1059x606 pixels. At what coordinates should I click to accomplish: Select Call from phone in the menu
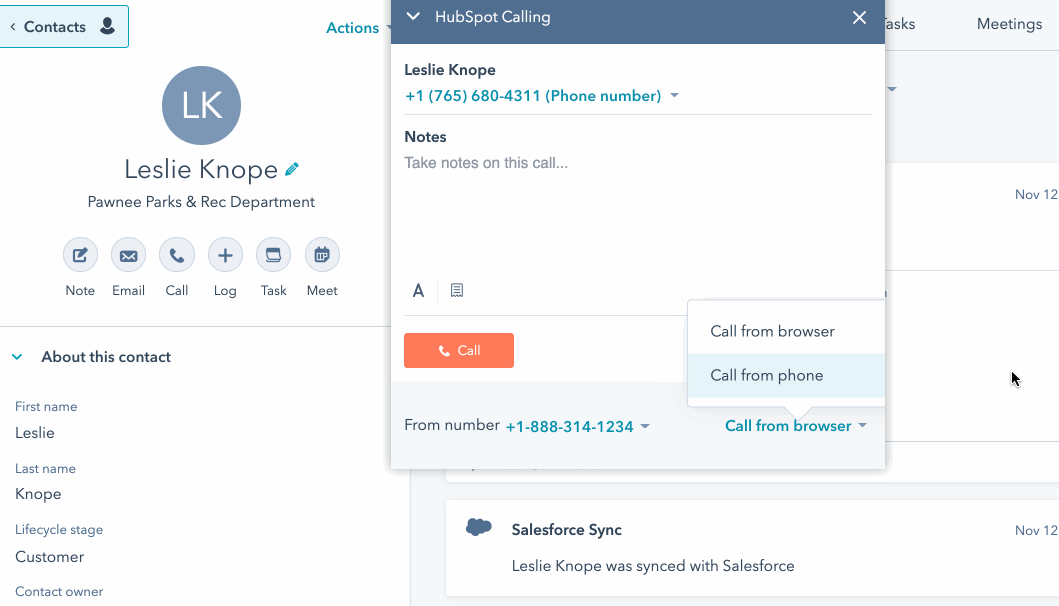[x=766, y=376]
